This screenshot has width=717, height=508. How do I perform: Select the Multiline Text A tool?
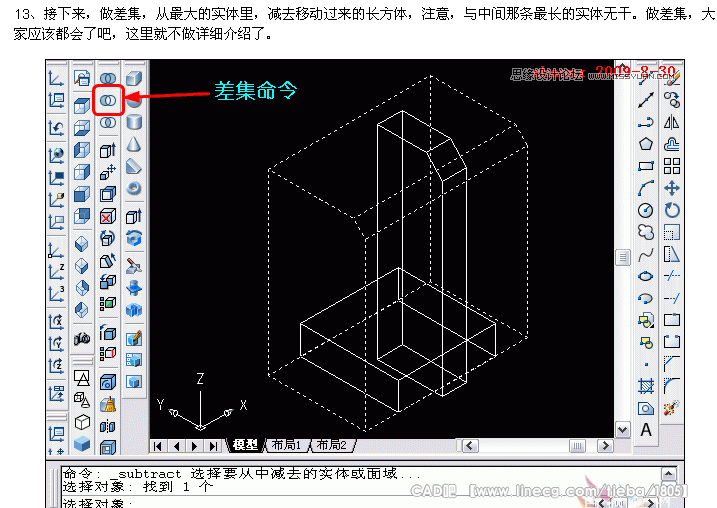coord(646,430)
